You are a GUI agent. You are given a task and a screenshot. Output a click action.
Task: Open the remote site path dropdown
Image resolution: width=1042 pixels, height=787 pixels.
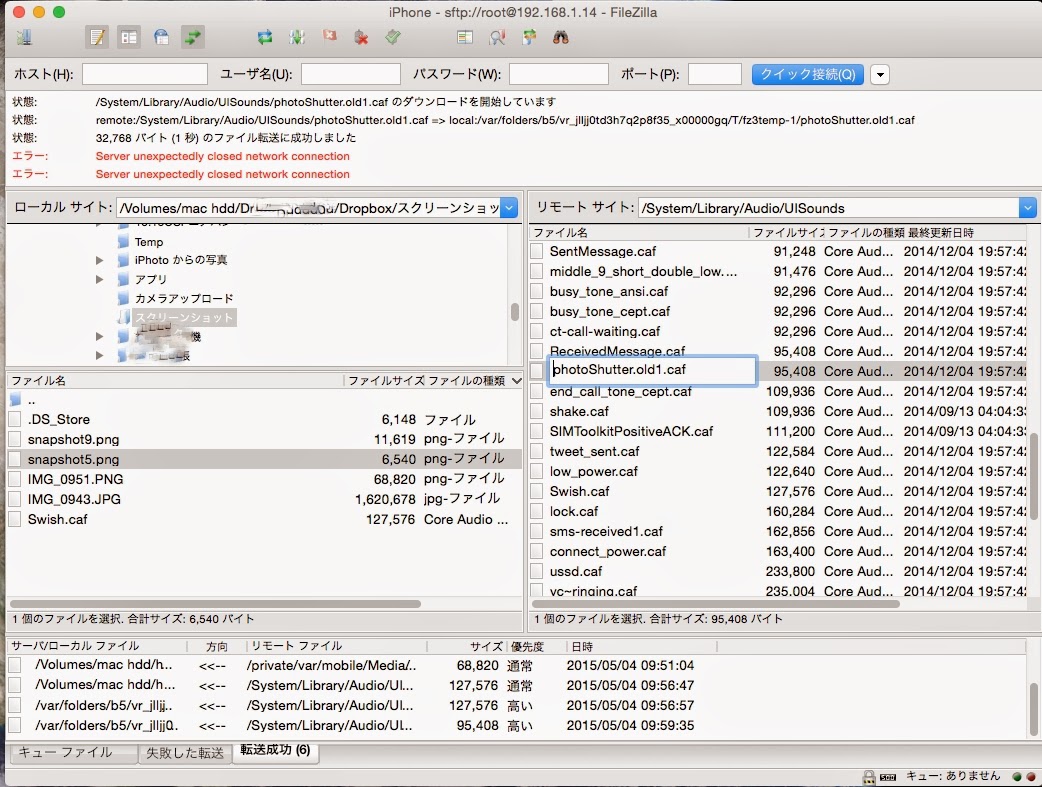pyautogui.click(x=1027, y=208)
